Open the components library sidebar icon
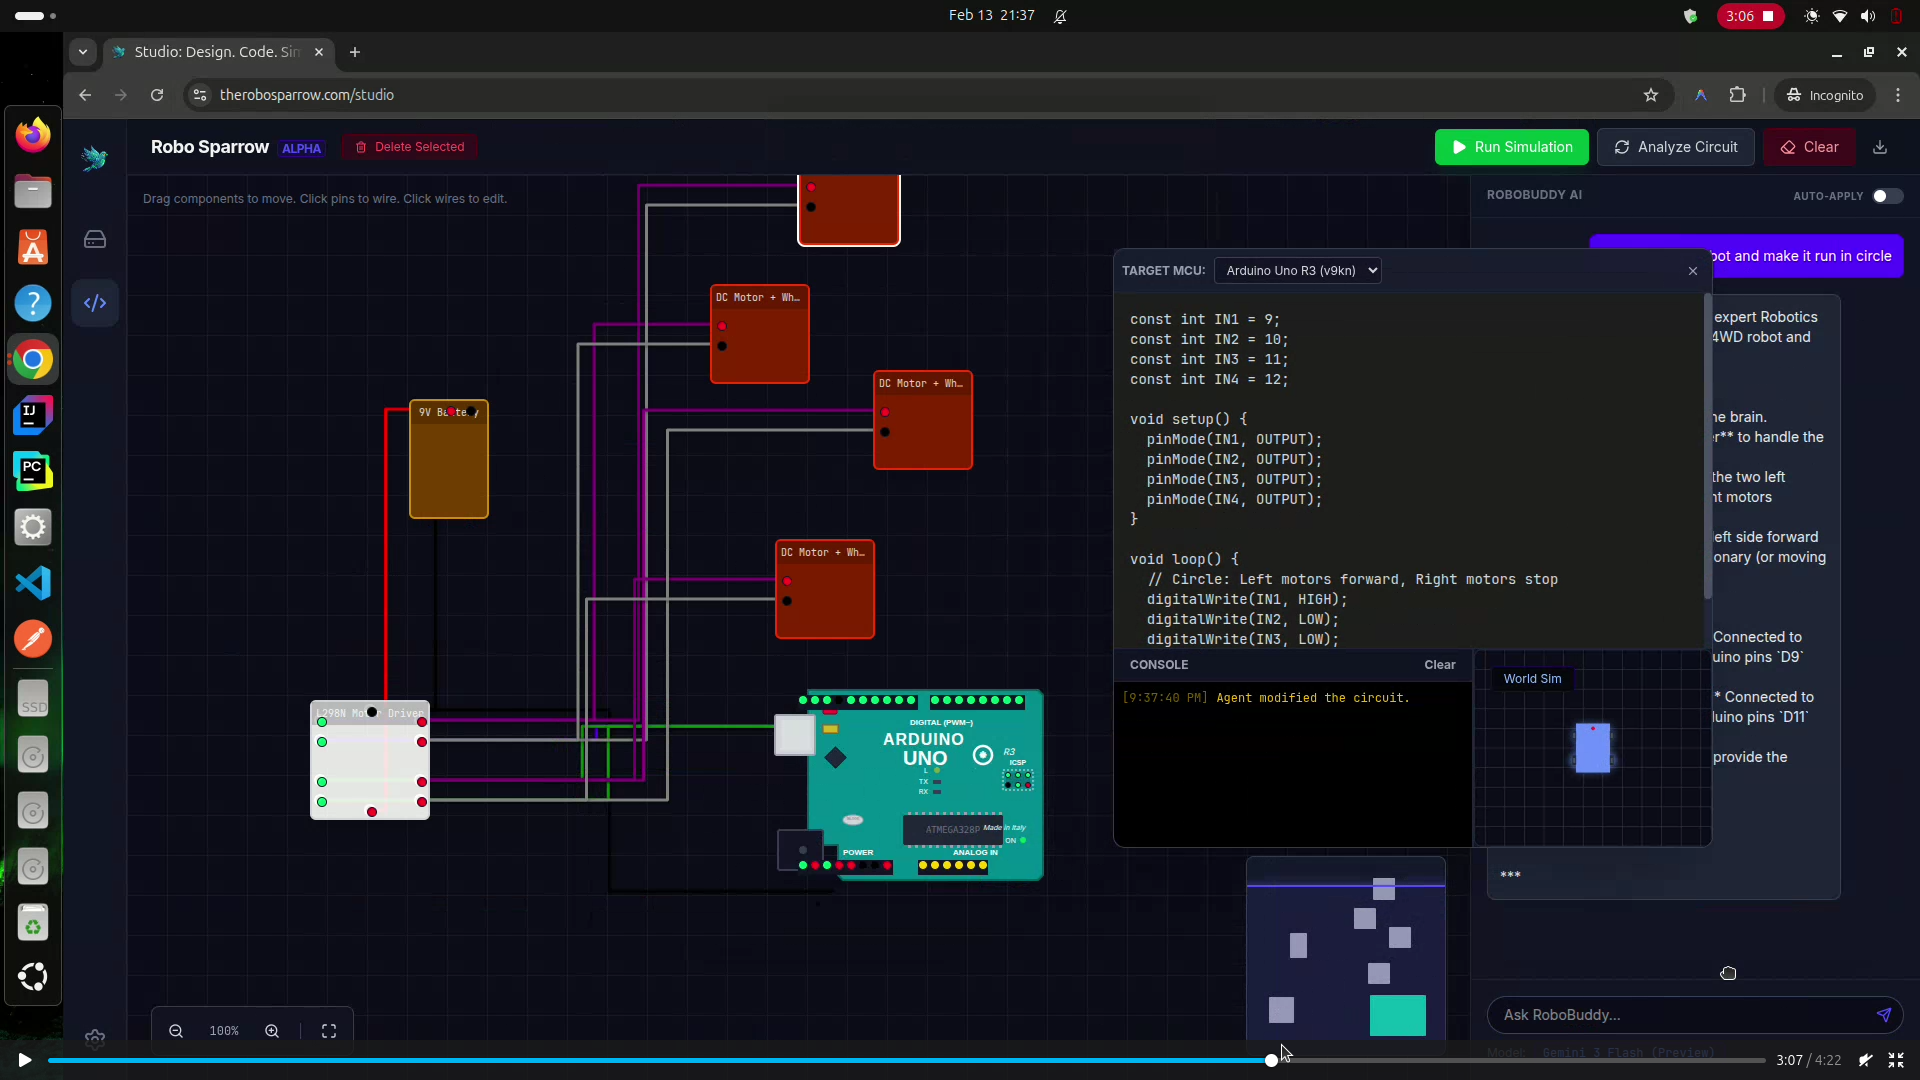1920x1080 pixels. [95, 240]
